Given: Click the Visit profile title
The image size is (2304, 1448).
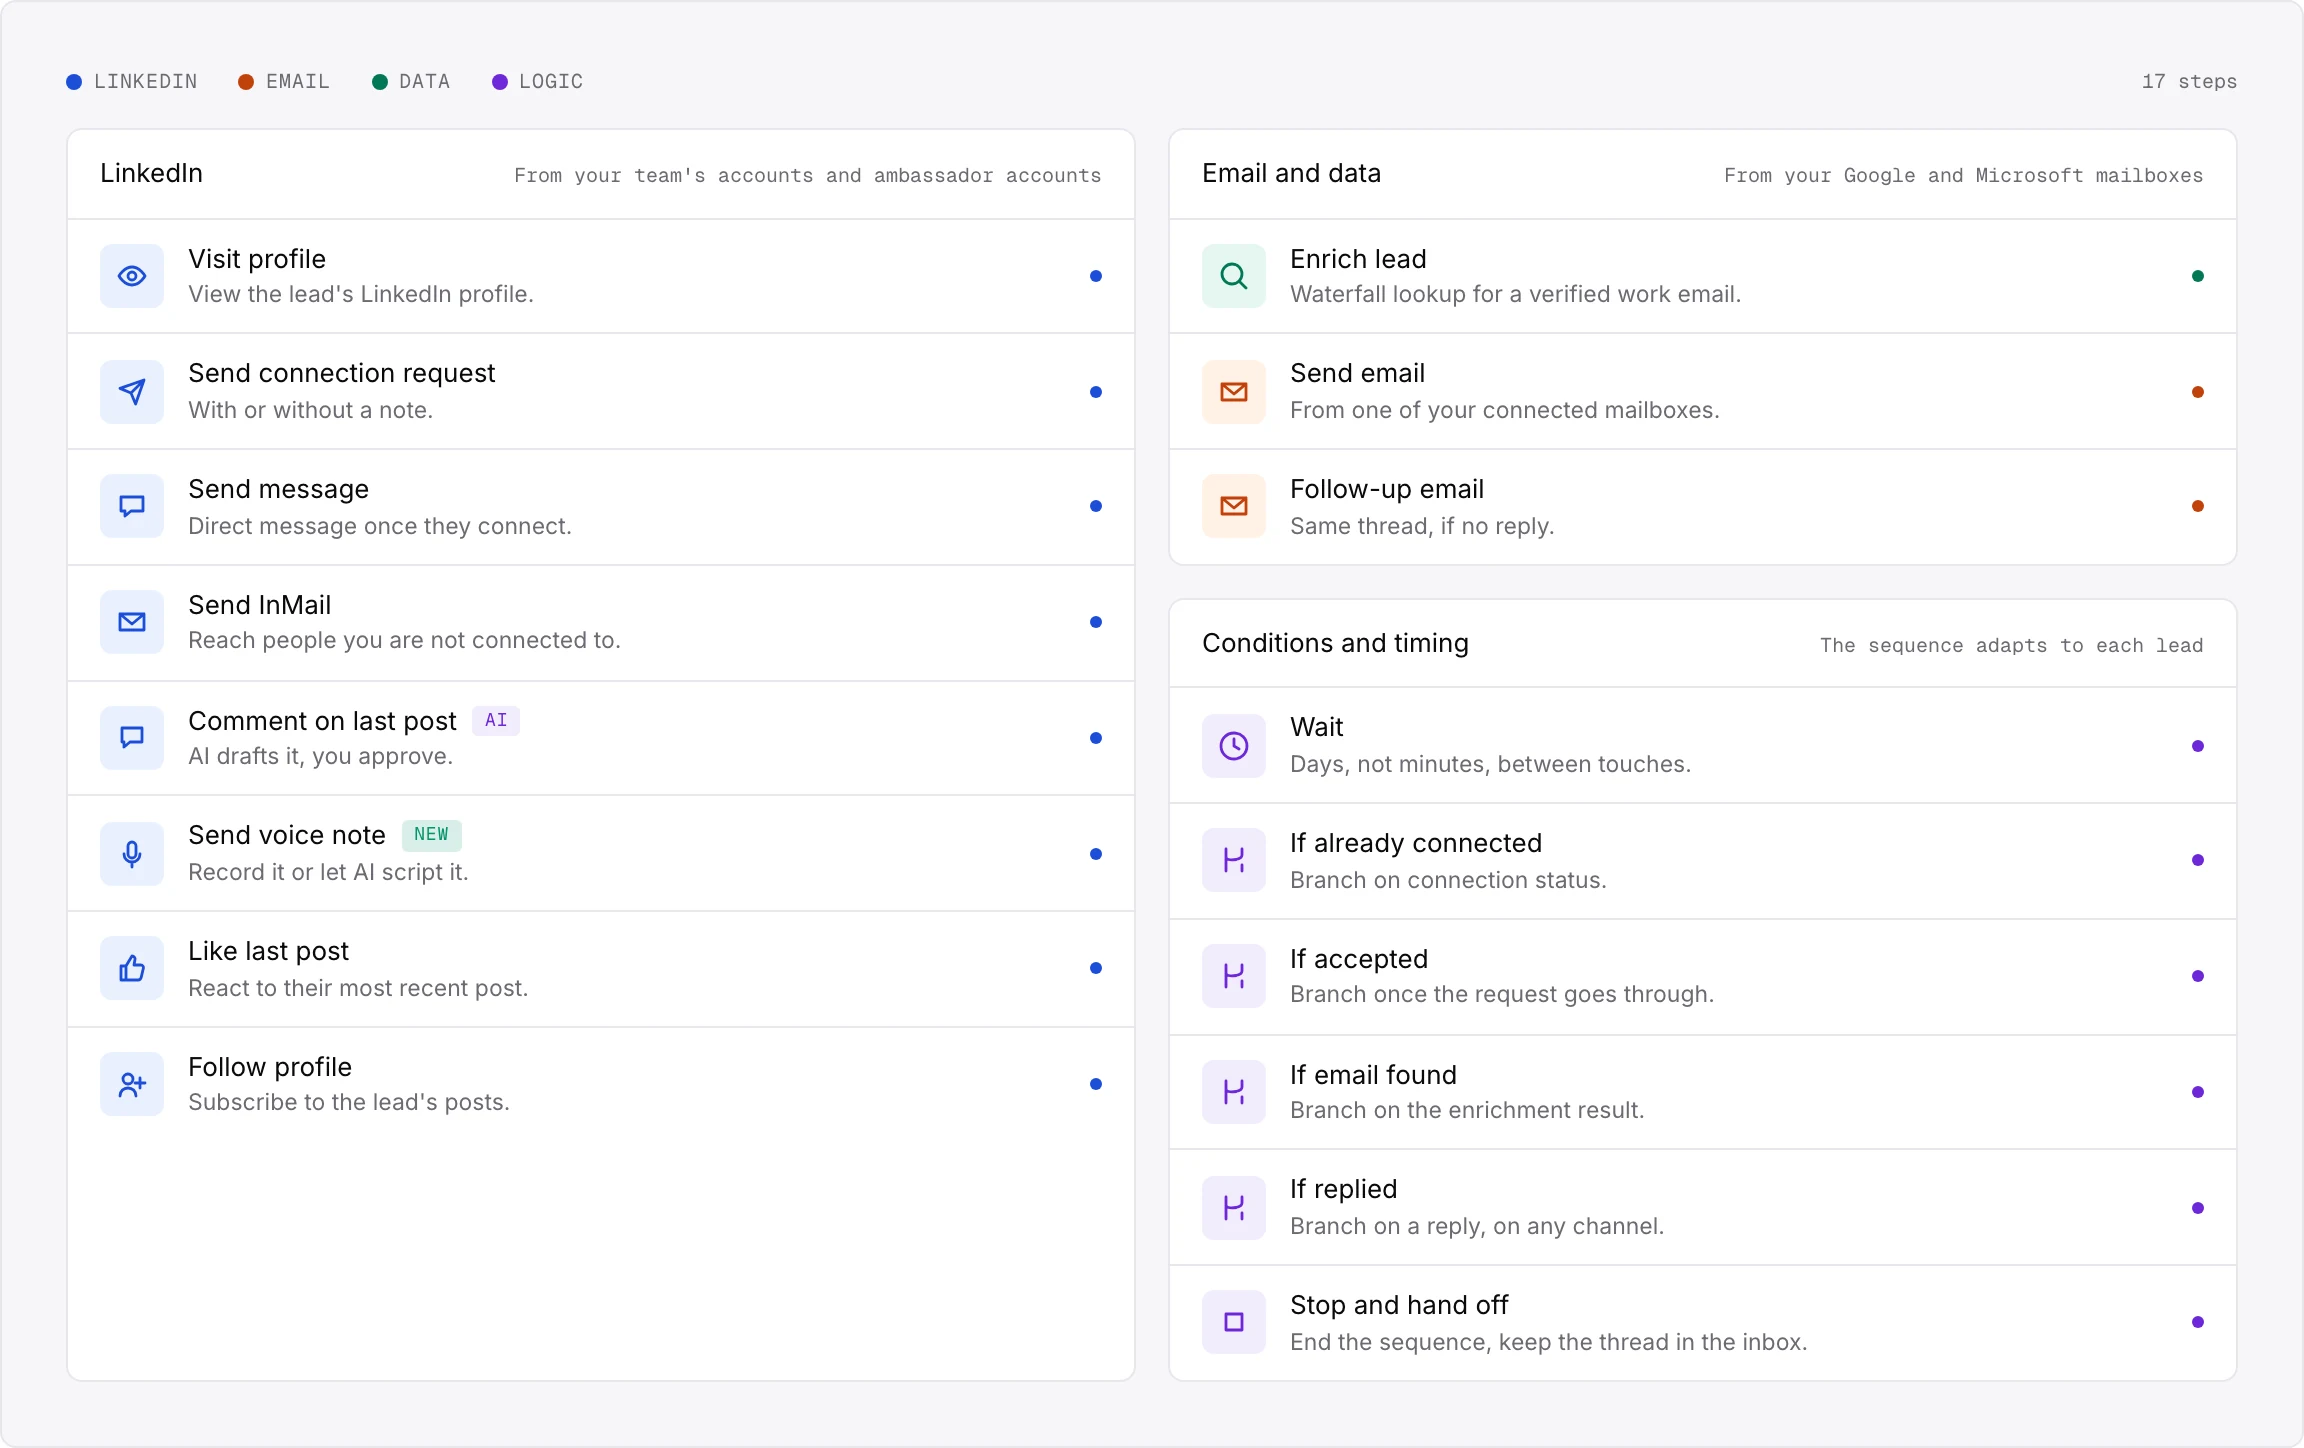Looking at the screenshot, I should [x=257, y=259].
